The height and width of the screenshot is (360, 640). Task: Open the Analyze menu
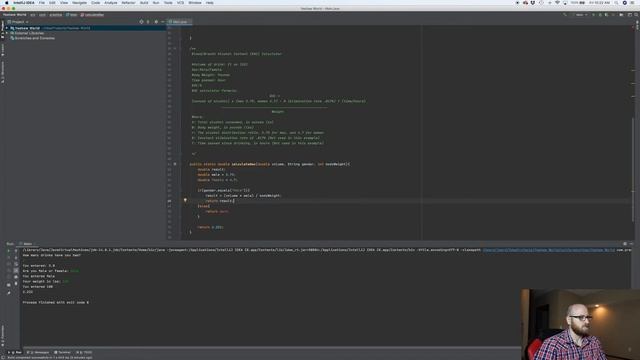coord(111,2)
